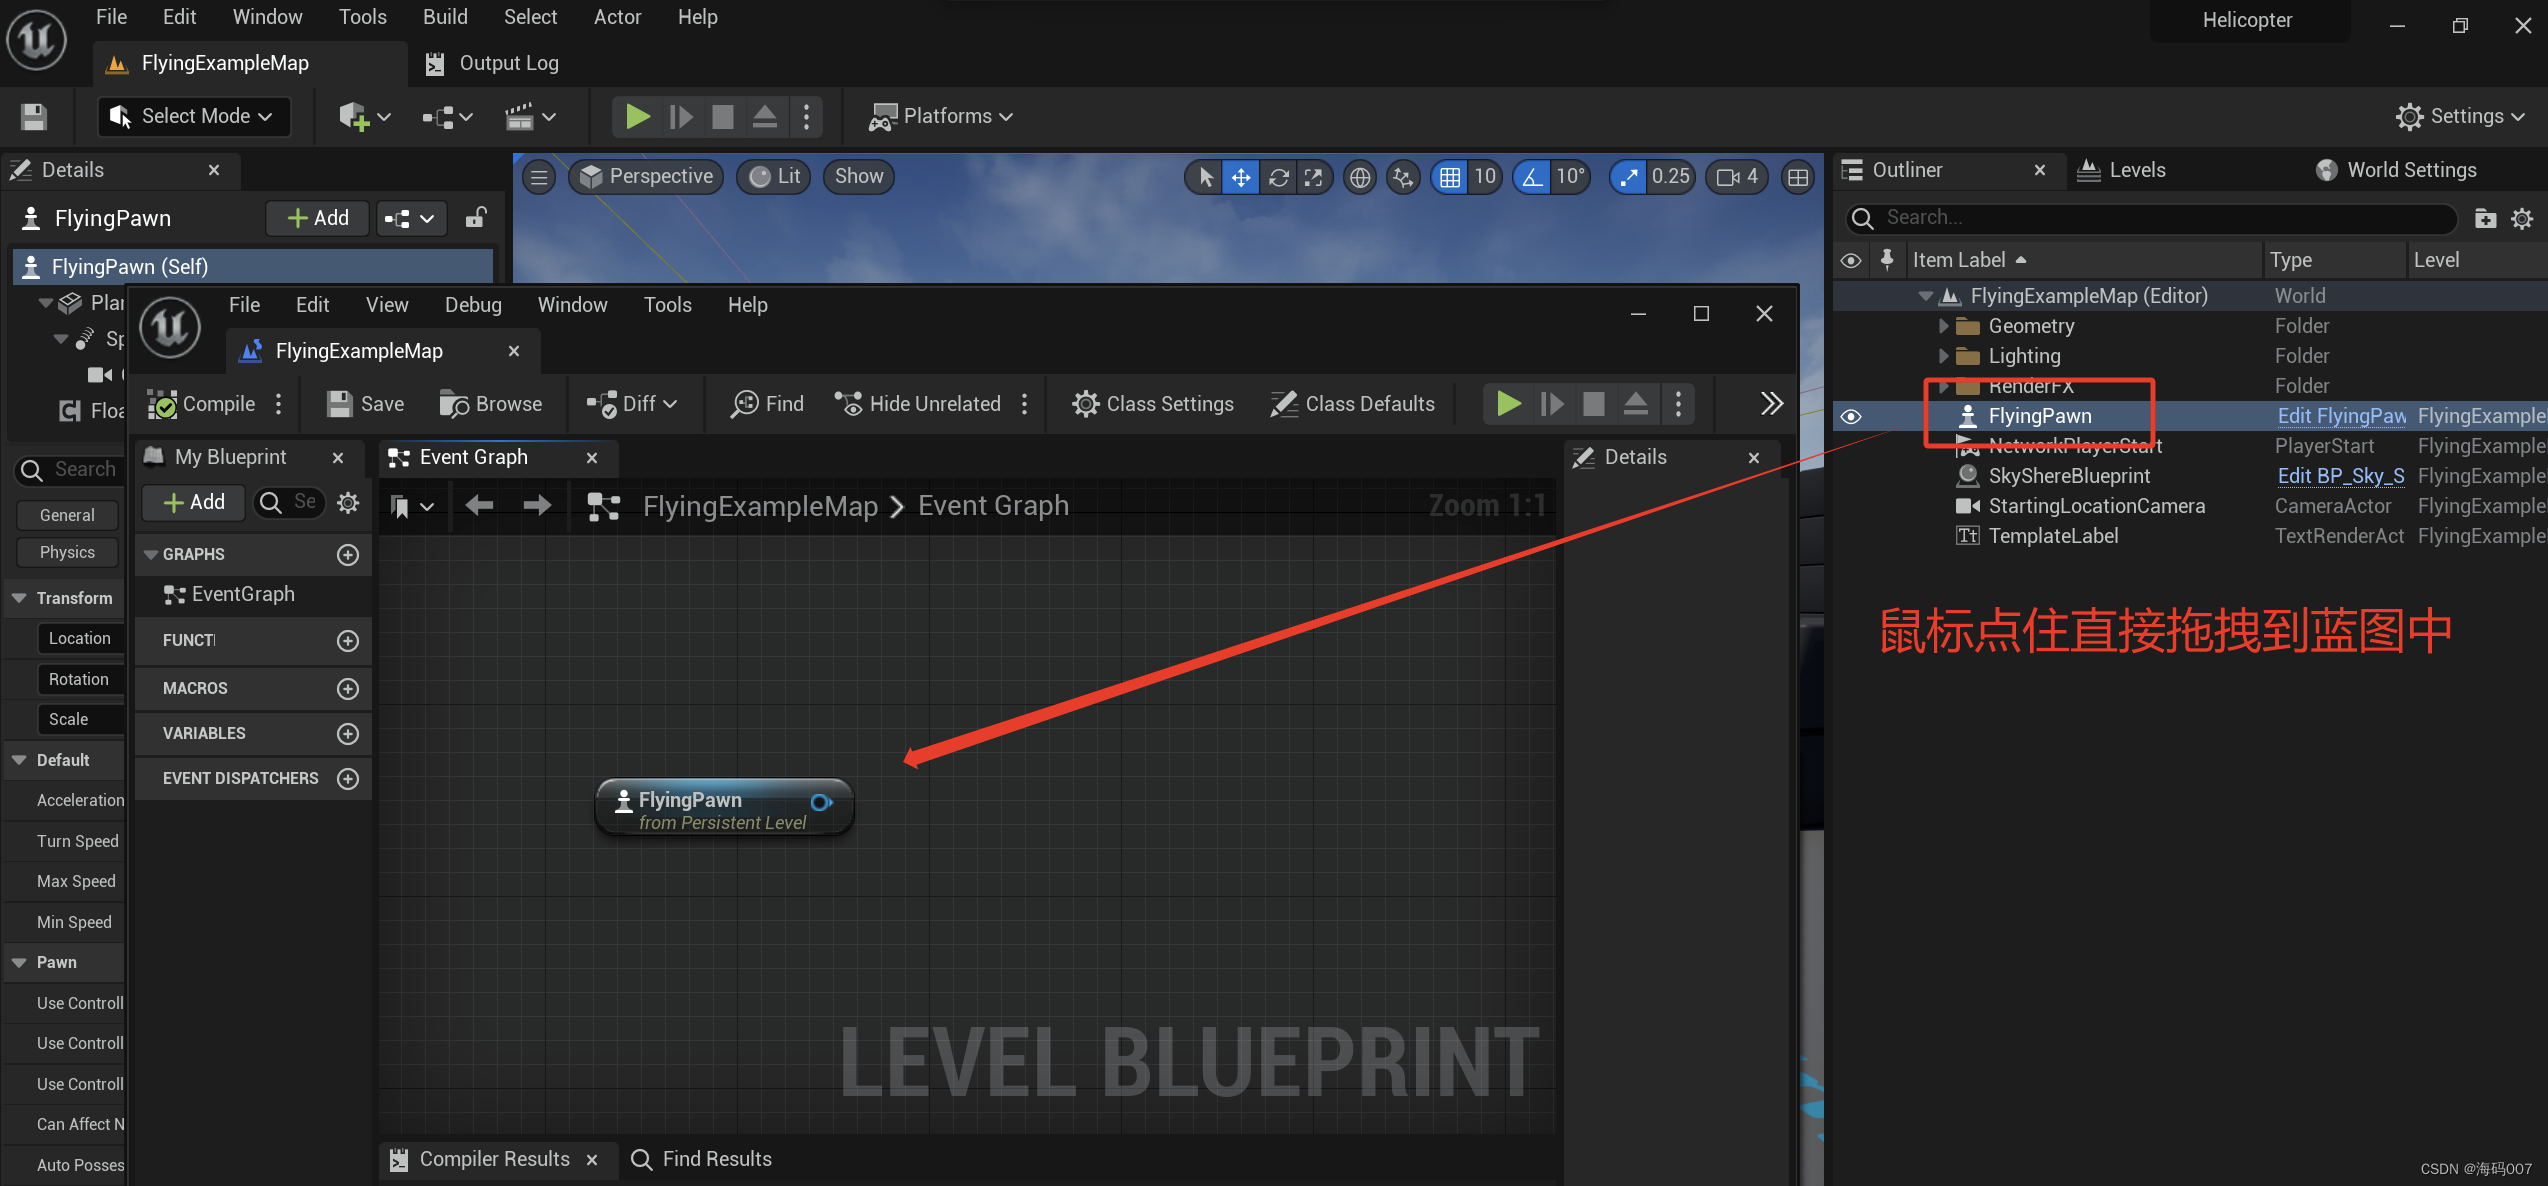Click the Edit BP_Sky_S link
The image size is (2548, 1186).
pos(2340,476)
